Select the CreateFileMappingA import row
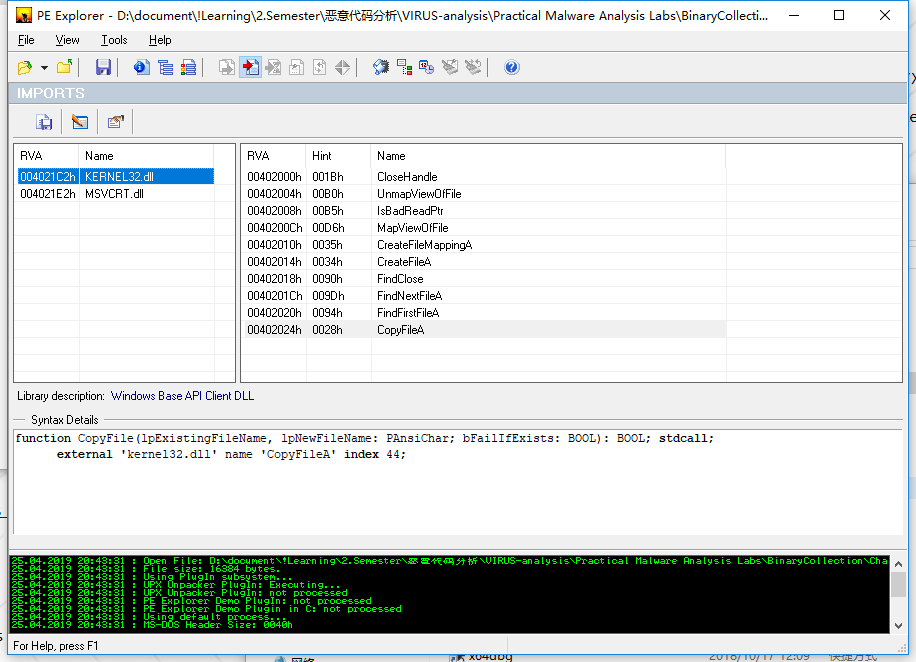 point(424,245)
